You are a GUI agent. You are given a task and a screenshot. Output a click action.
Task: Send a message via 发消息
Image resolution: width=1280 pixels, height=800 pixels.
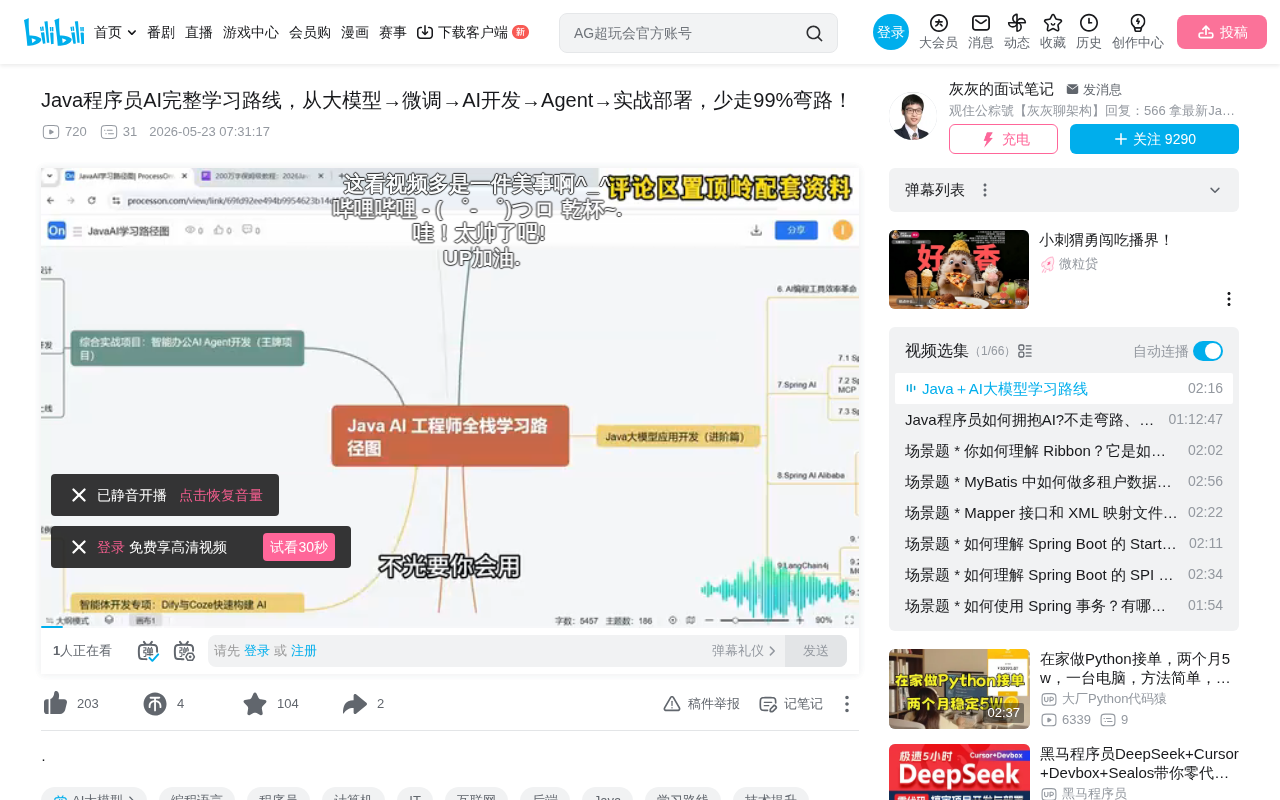point(1094,89)
